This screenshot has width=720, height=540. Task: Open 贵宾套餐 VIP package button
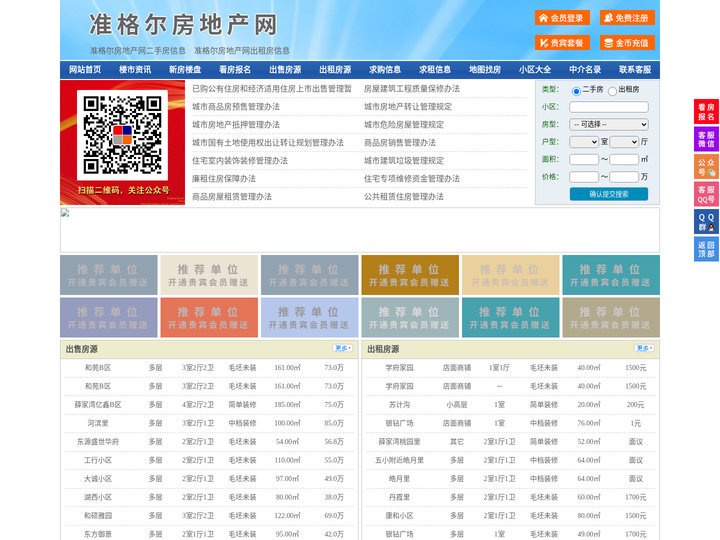point(562,43)
